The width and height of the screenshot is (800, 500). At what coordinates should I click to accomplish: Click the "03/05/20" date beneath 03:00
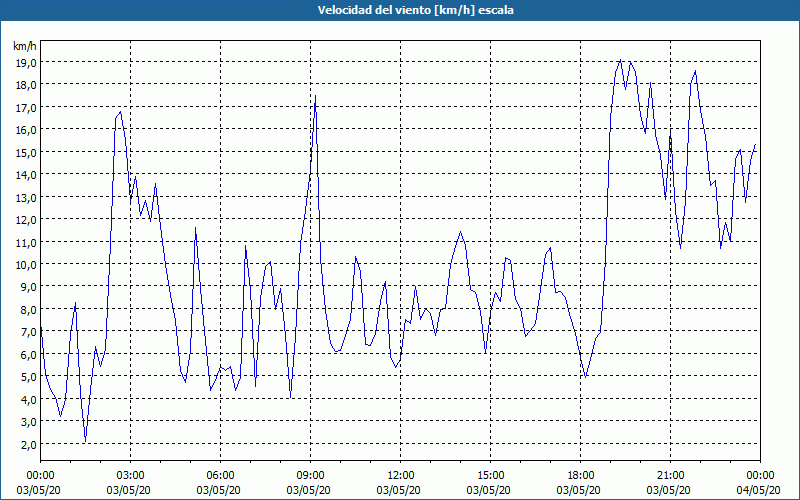point(129,490)
